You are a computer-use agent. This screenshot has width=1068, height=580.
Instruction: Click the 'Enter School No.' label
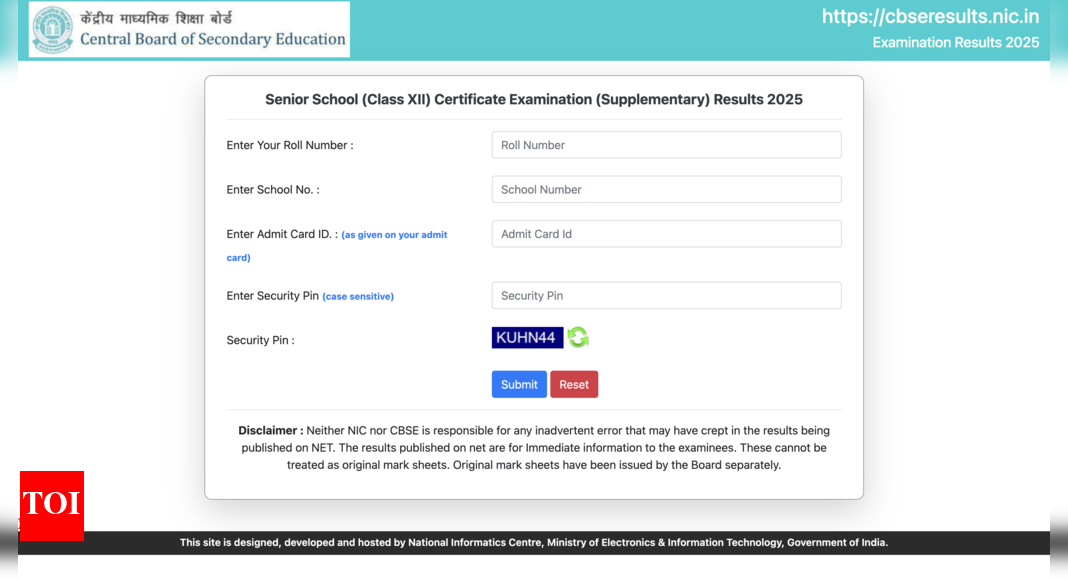click(x=273, y=190)
